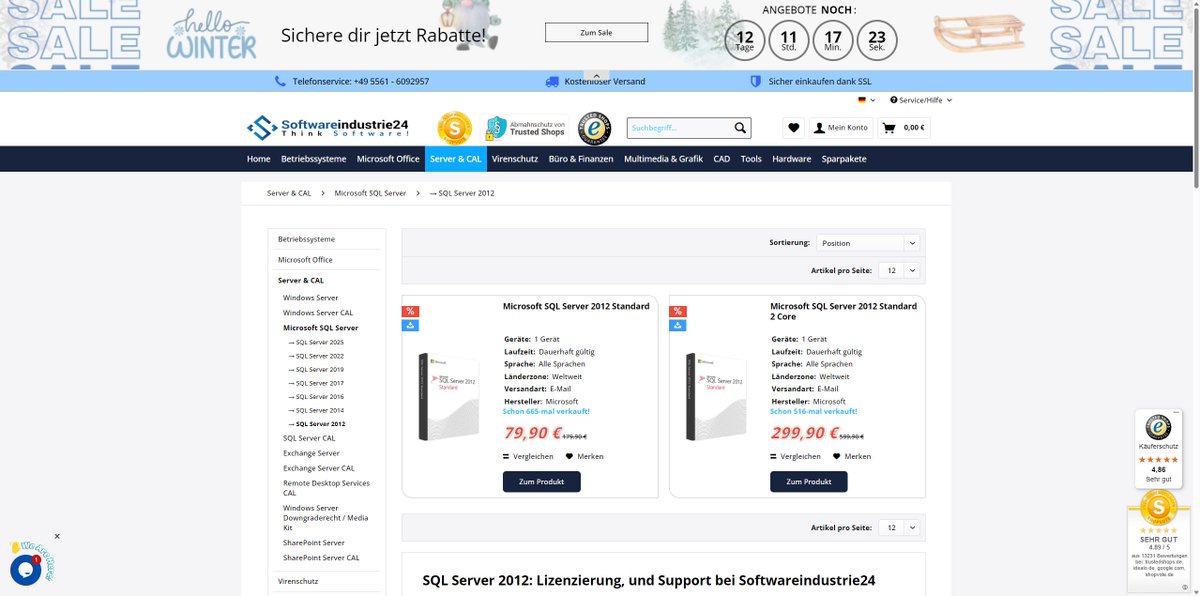Viewport: 1200px width, 596px height.
Task: Click the eKomi-style round certificate badge in the header
Action: click(596, 128)
